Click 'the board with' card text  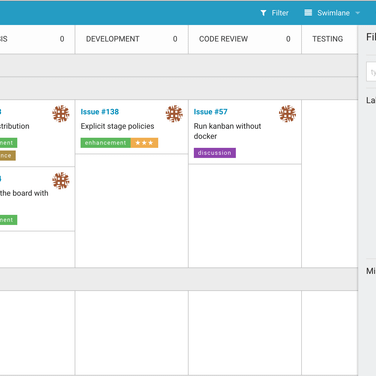click(x=24, y=193)
